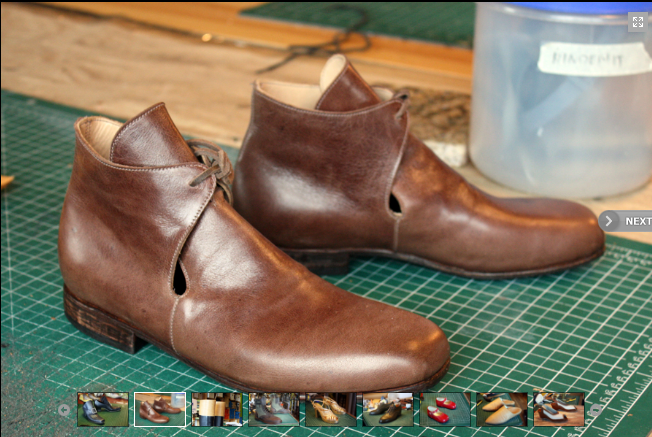Open the third thumbnail in the strip

pyautogui.click(x=217, y=409)
